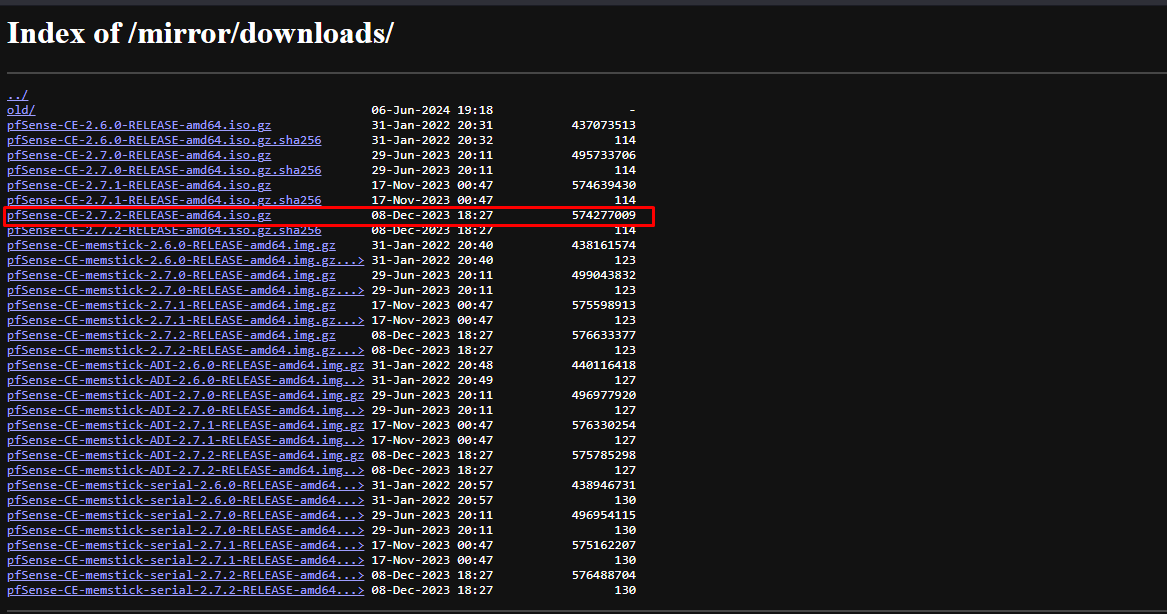Open memstick-serial-2.7.1 link sized 575162207
This screenshot has width=1167, height=614.
(185, 545)
